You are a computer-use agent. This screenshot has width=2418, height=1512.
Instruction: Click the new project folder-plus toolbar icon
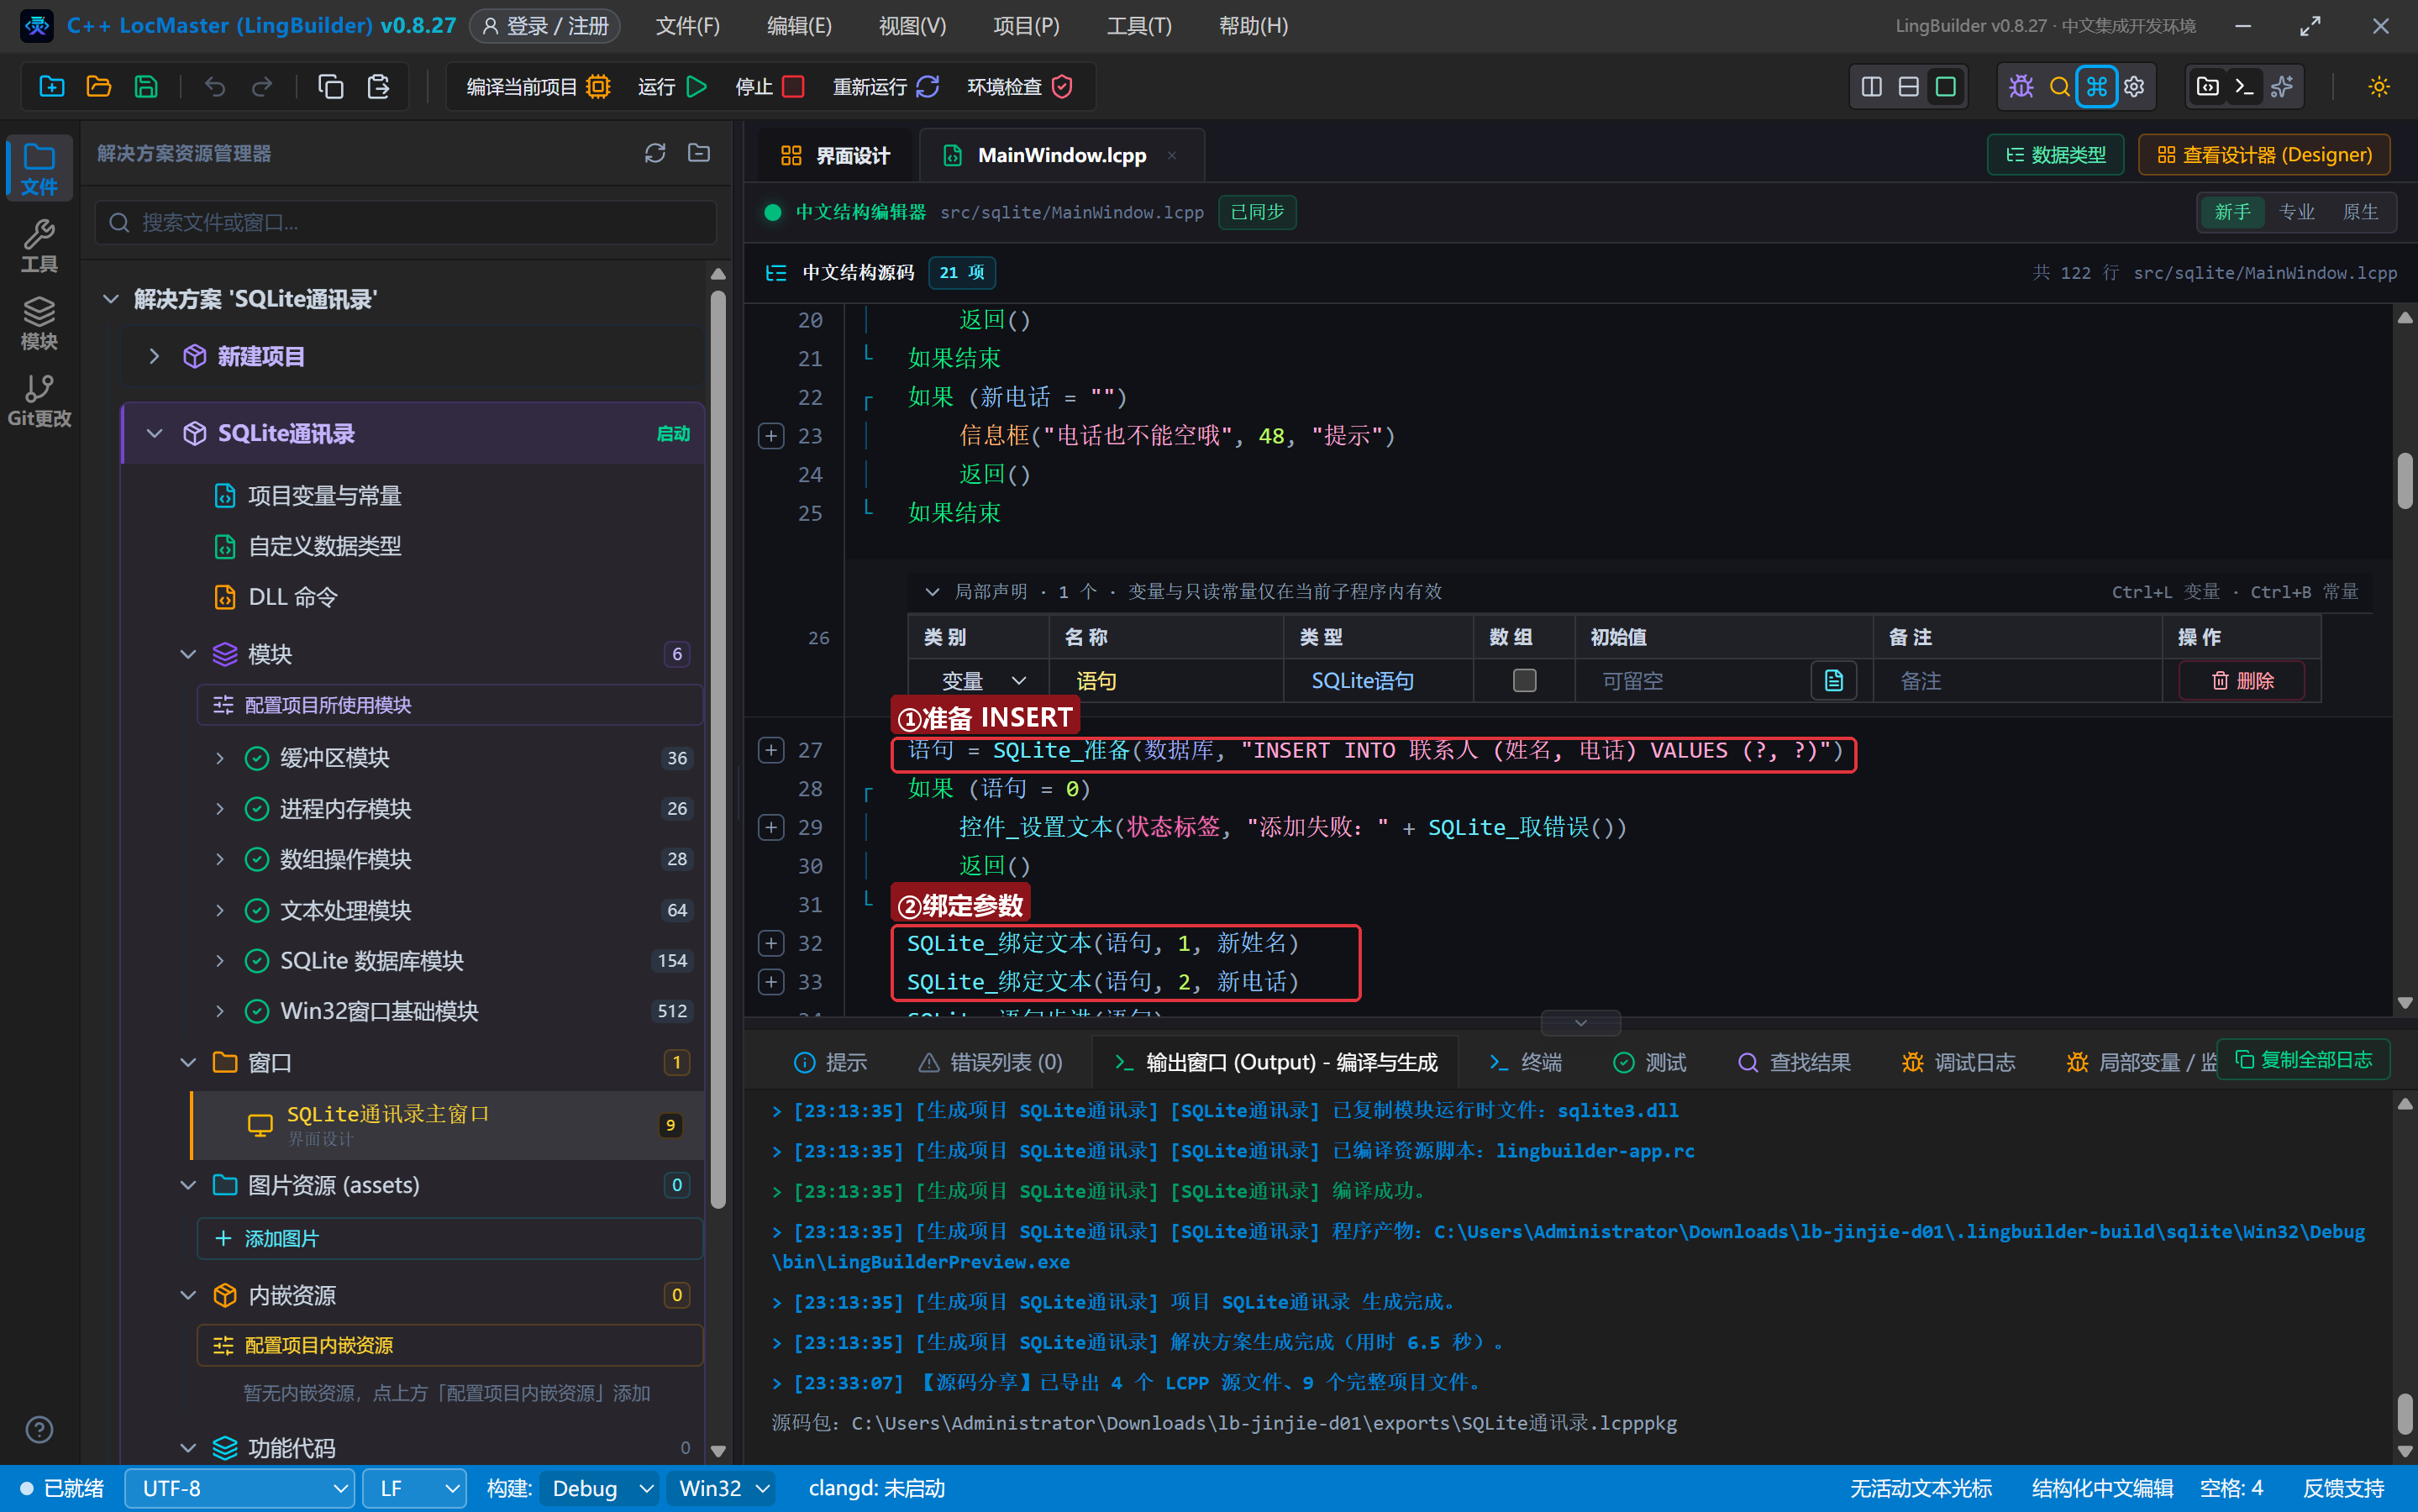pos(52,87)
